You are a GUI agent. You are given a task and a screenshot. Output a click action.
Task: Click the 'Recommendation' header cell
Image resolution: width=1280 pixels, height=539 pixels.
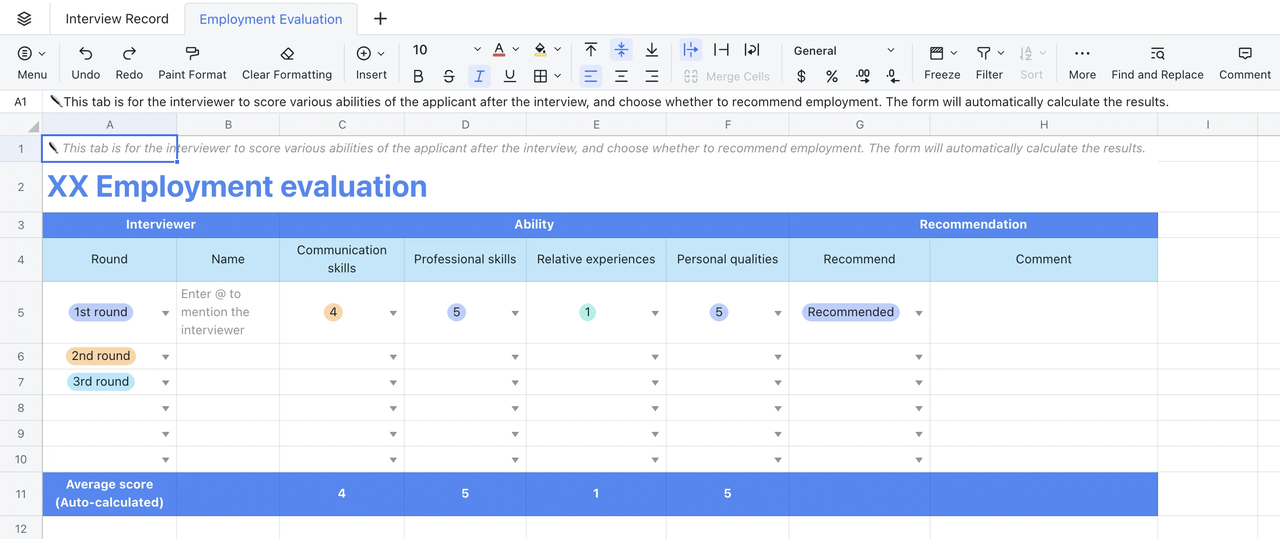pyautogui.click(x=973, y=224)
